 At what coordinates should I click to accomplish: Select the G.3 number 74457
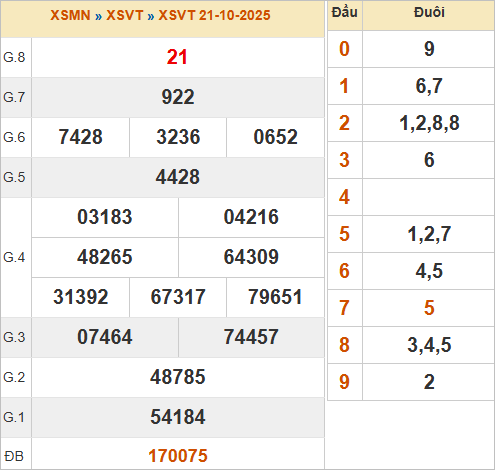[251, 337]
